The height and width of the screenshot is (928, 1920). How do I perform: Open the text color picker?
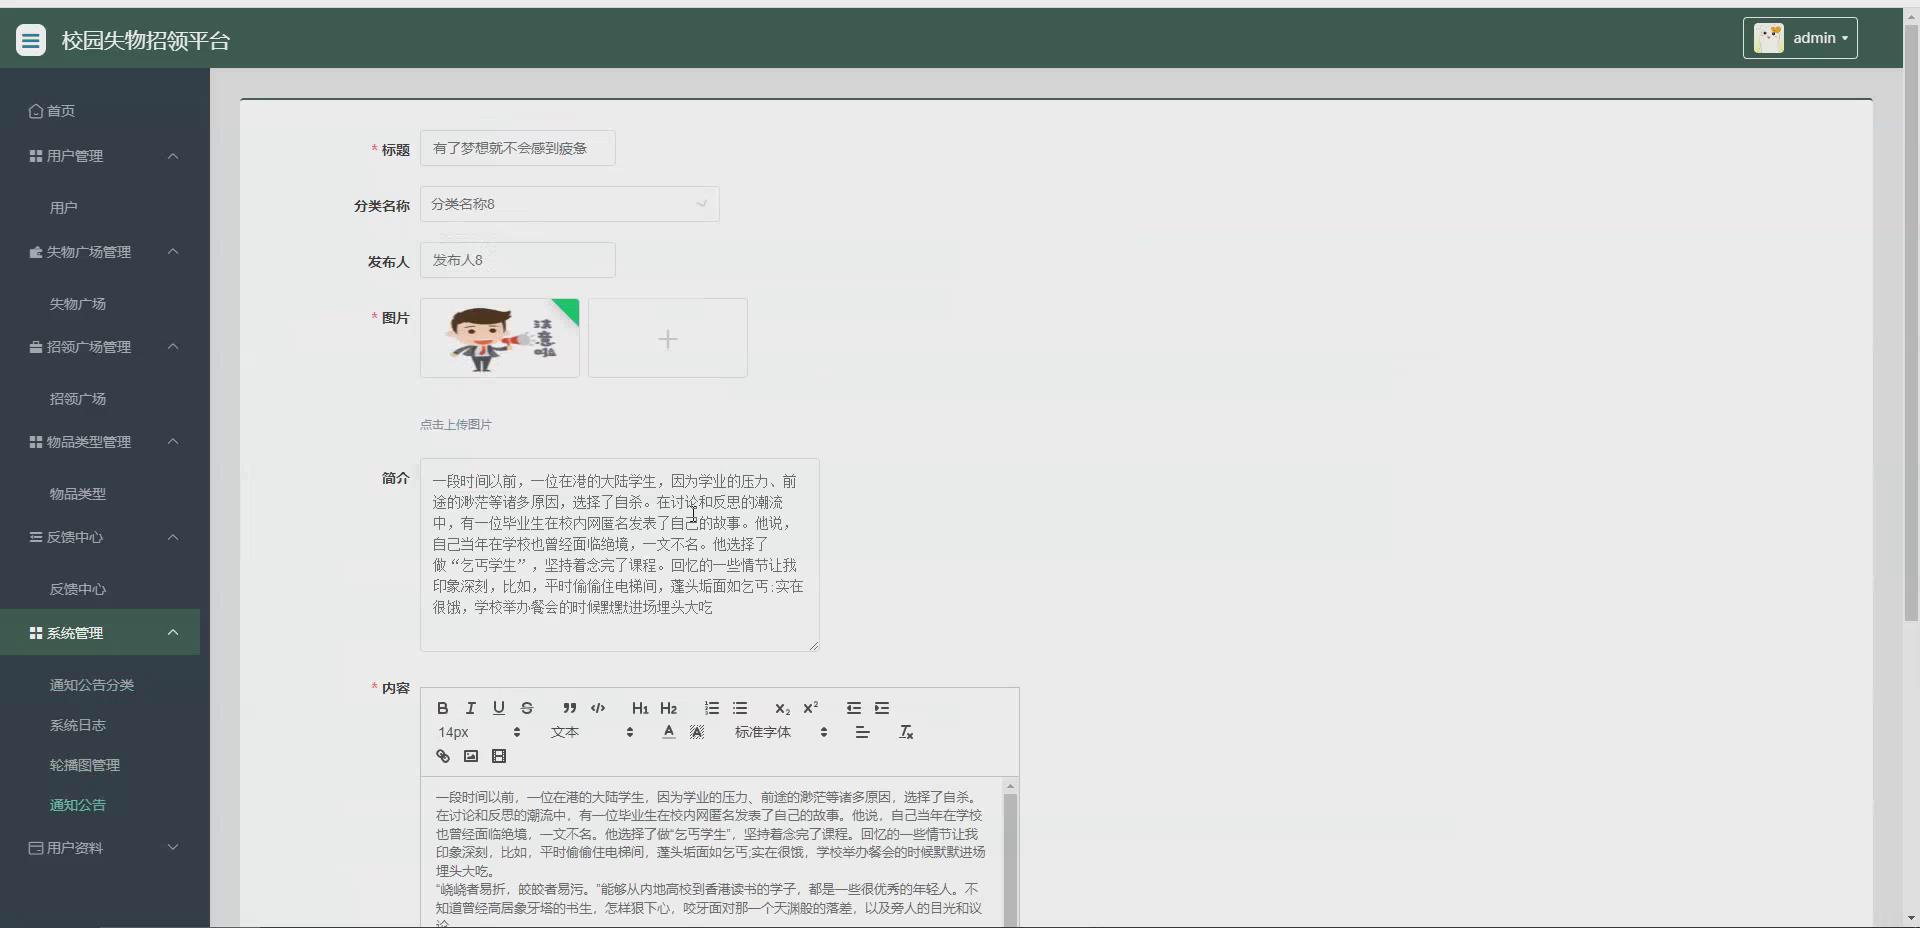pos(668,732)
